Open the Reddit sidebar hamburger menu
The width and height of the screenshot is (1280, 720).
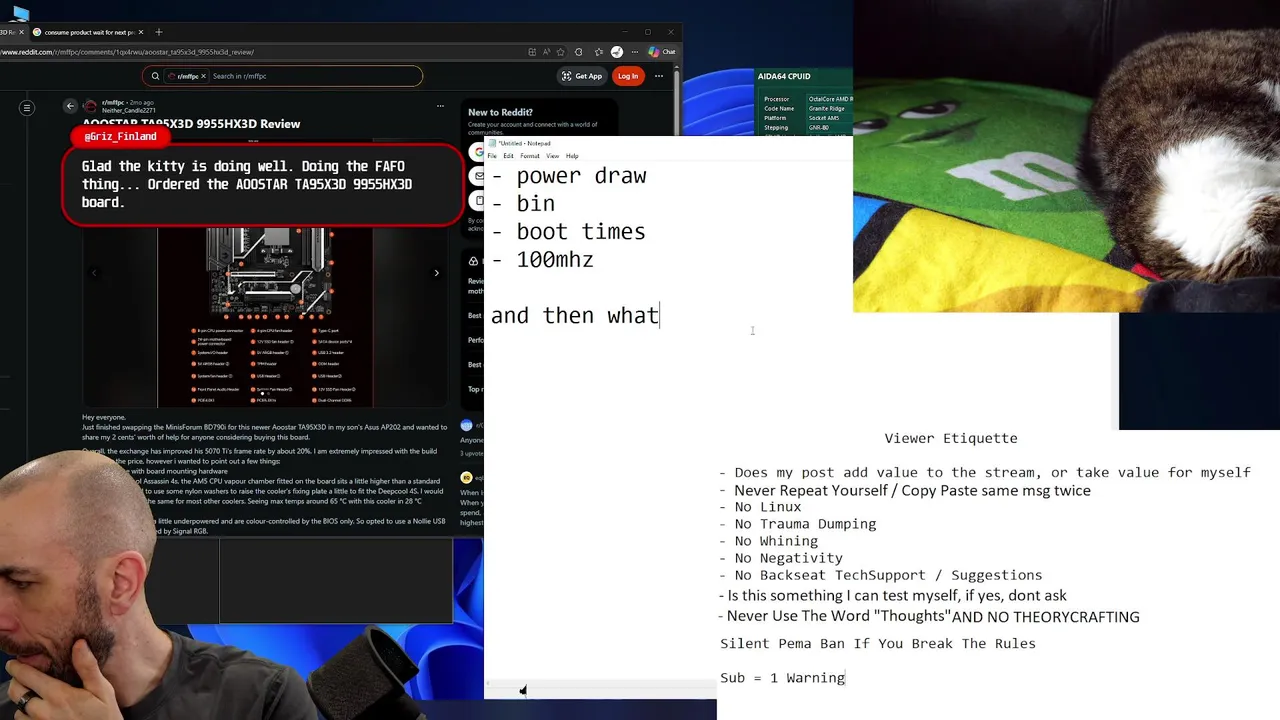coord(27,107)
